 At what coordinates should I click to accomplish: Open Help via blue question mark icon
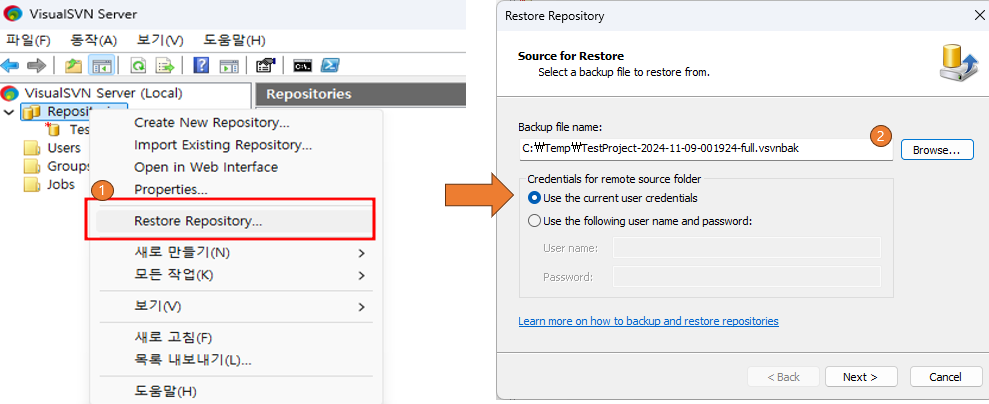point(201,65)
